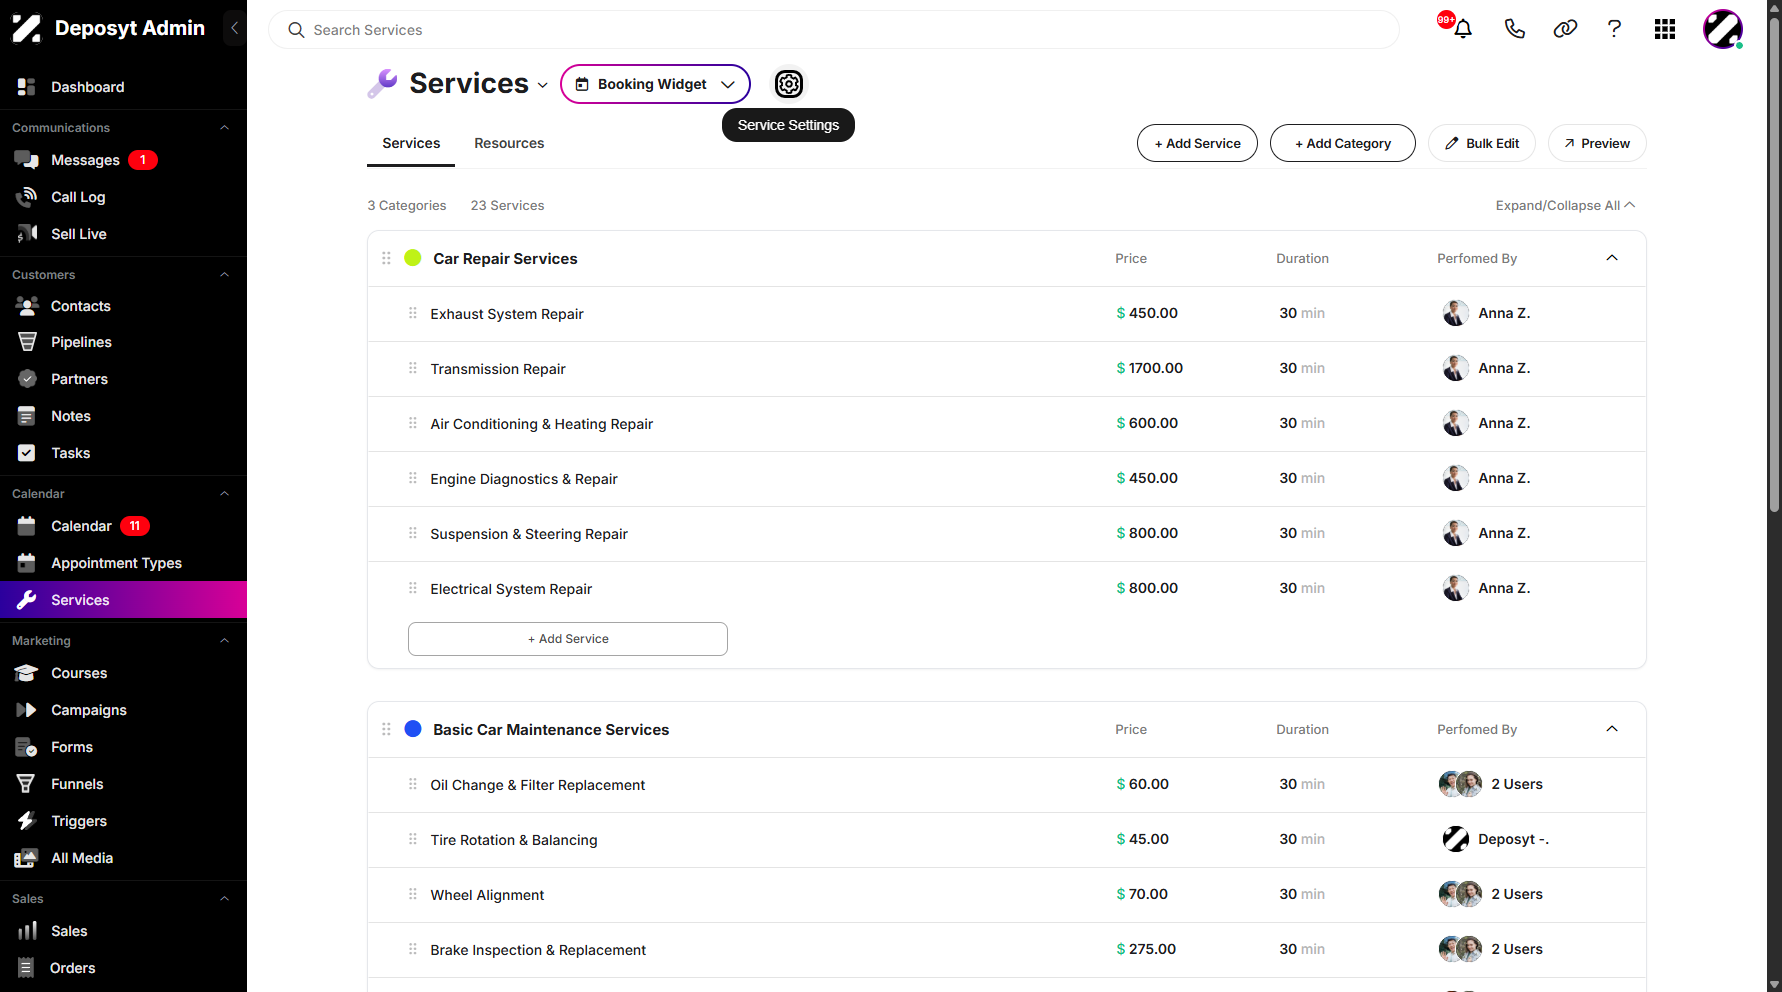The height and width of the screenshot is (992, 1782).
Task: Toggle Expand/Collapse All
Action: (1565, 205)
